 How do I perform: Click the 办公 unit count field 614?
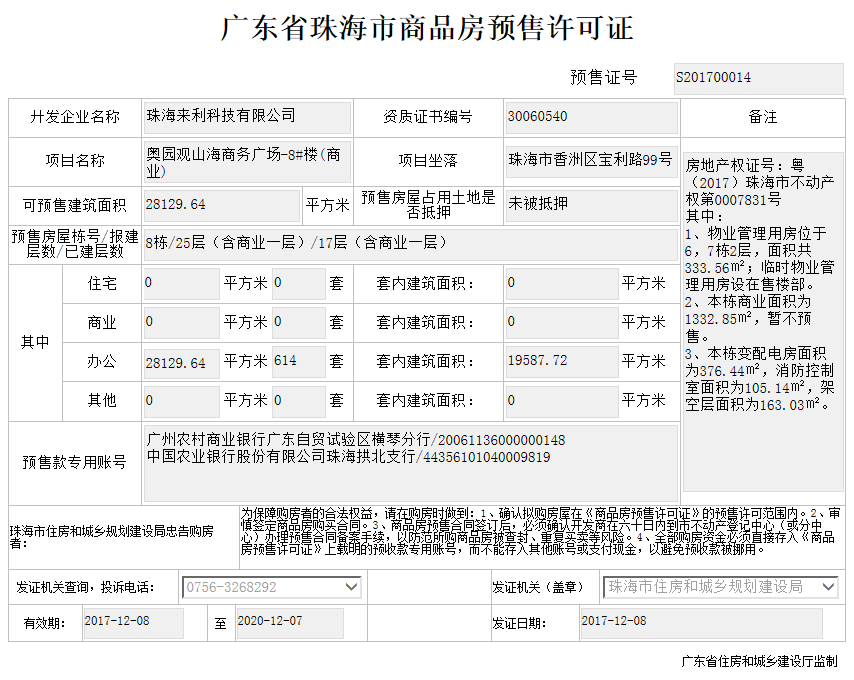point(298,362)
